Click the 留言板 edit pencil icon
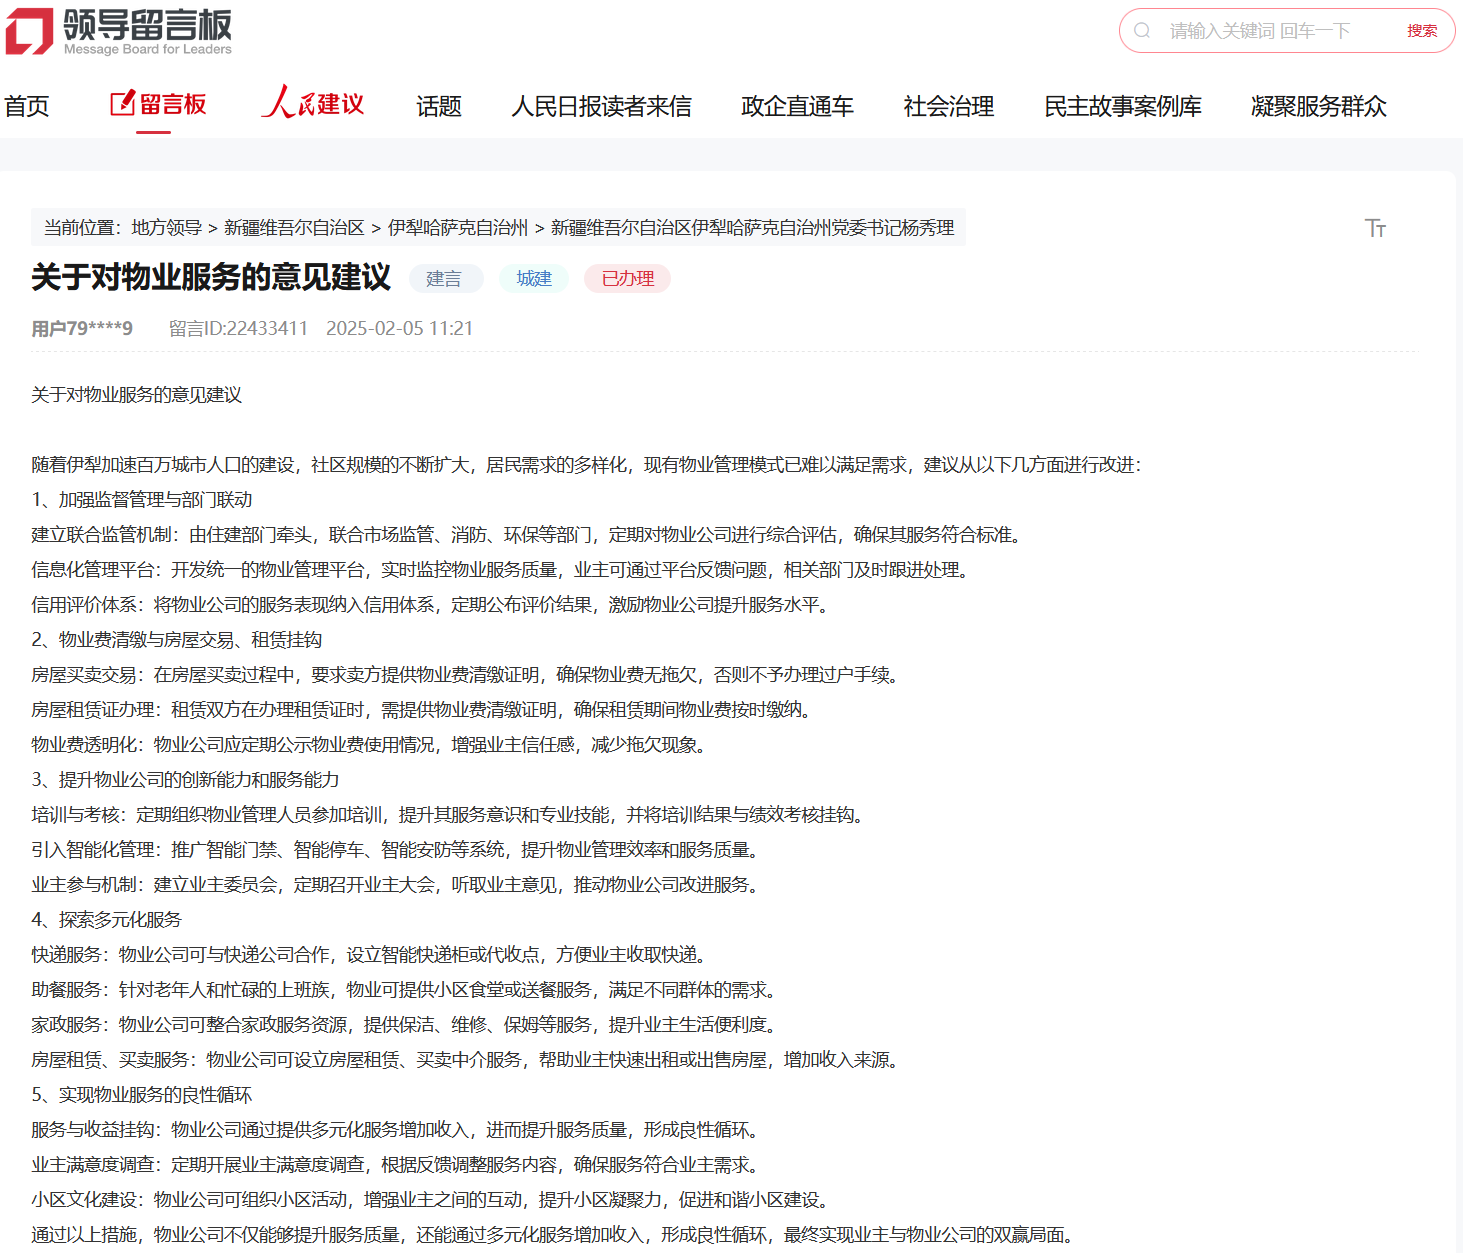 point(122,103)
